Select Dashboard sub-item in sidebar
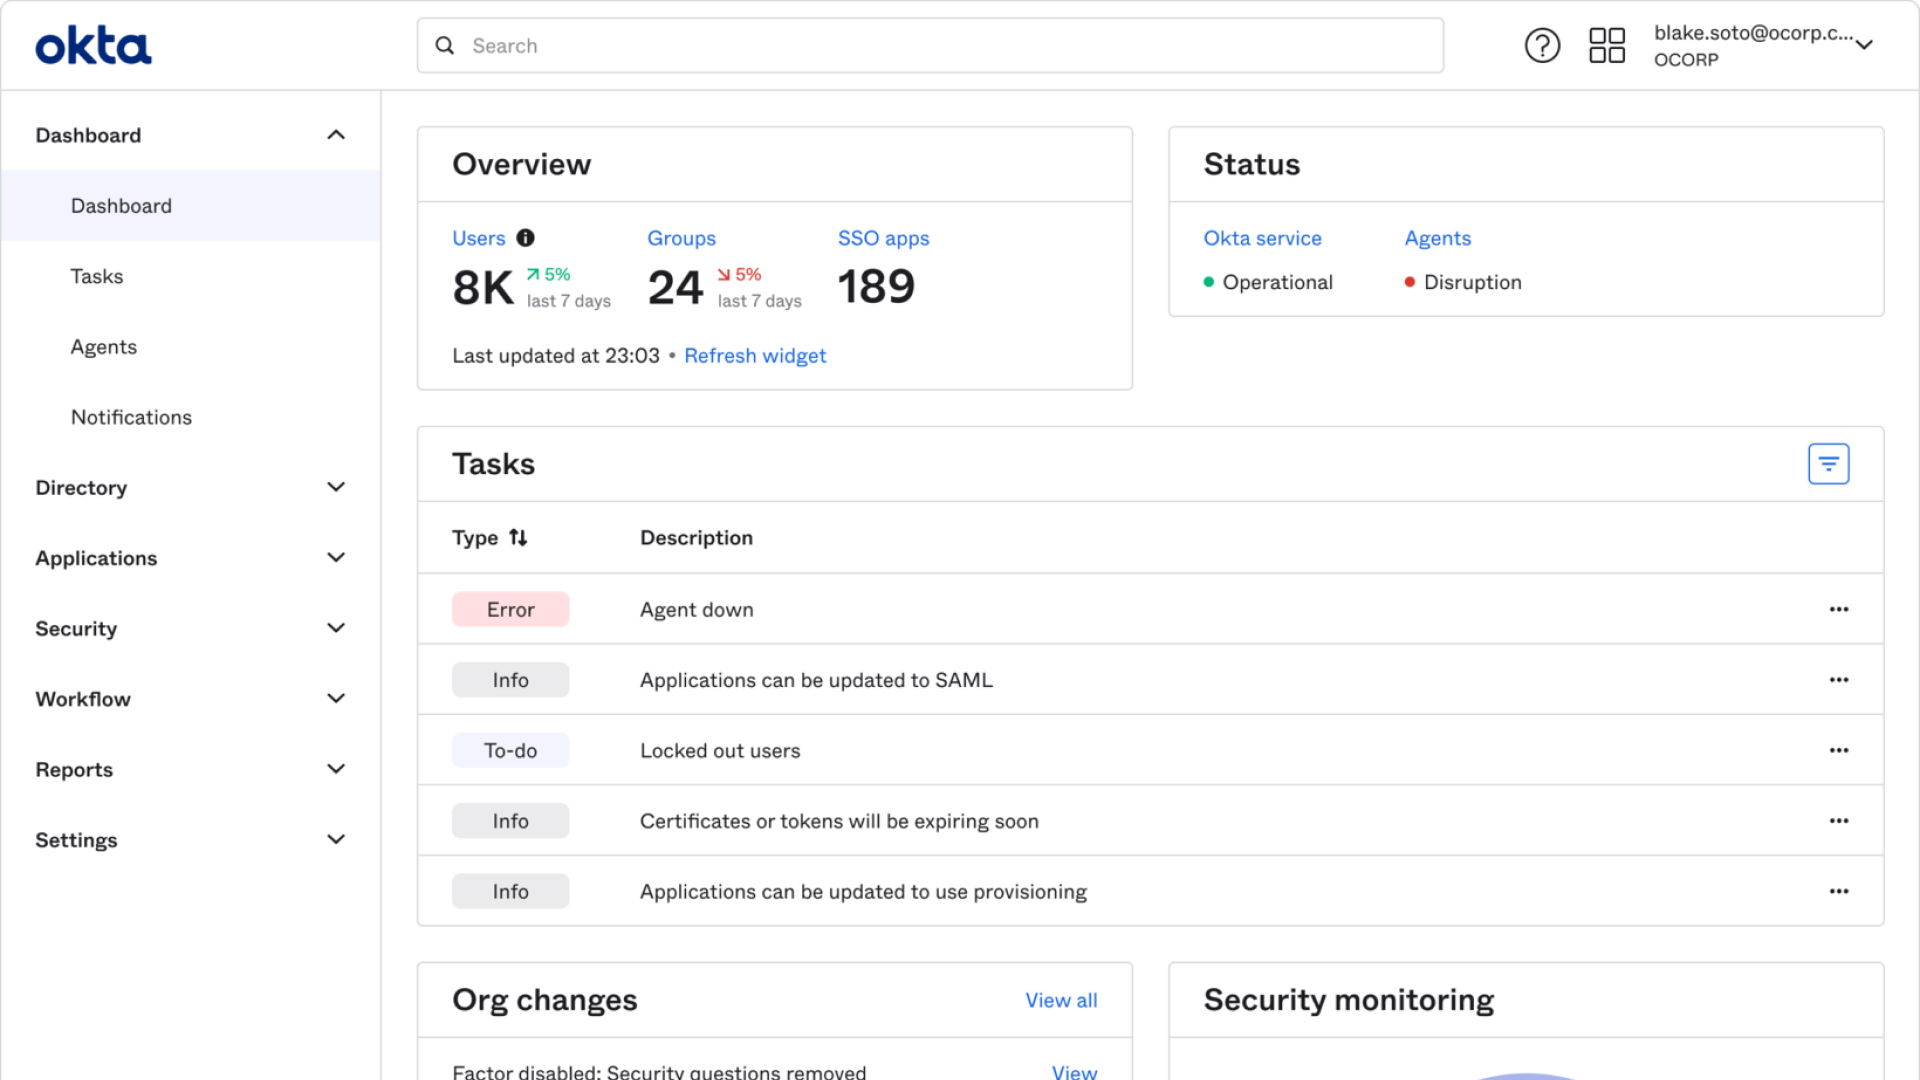 click(x=190, y=206)
